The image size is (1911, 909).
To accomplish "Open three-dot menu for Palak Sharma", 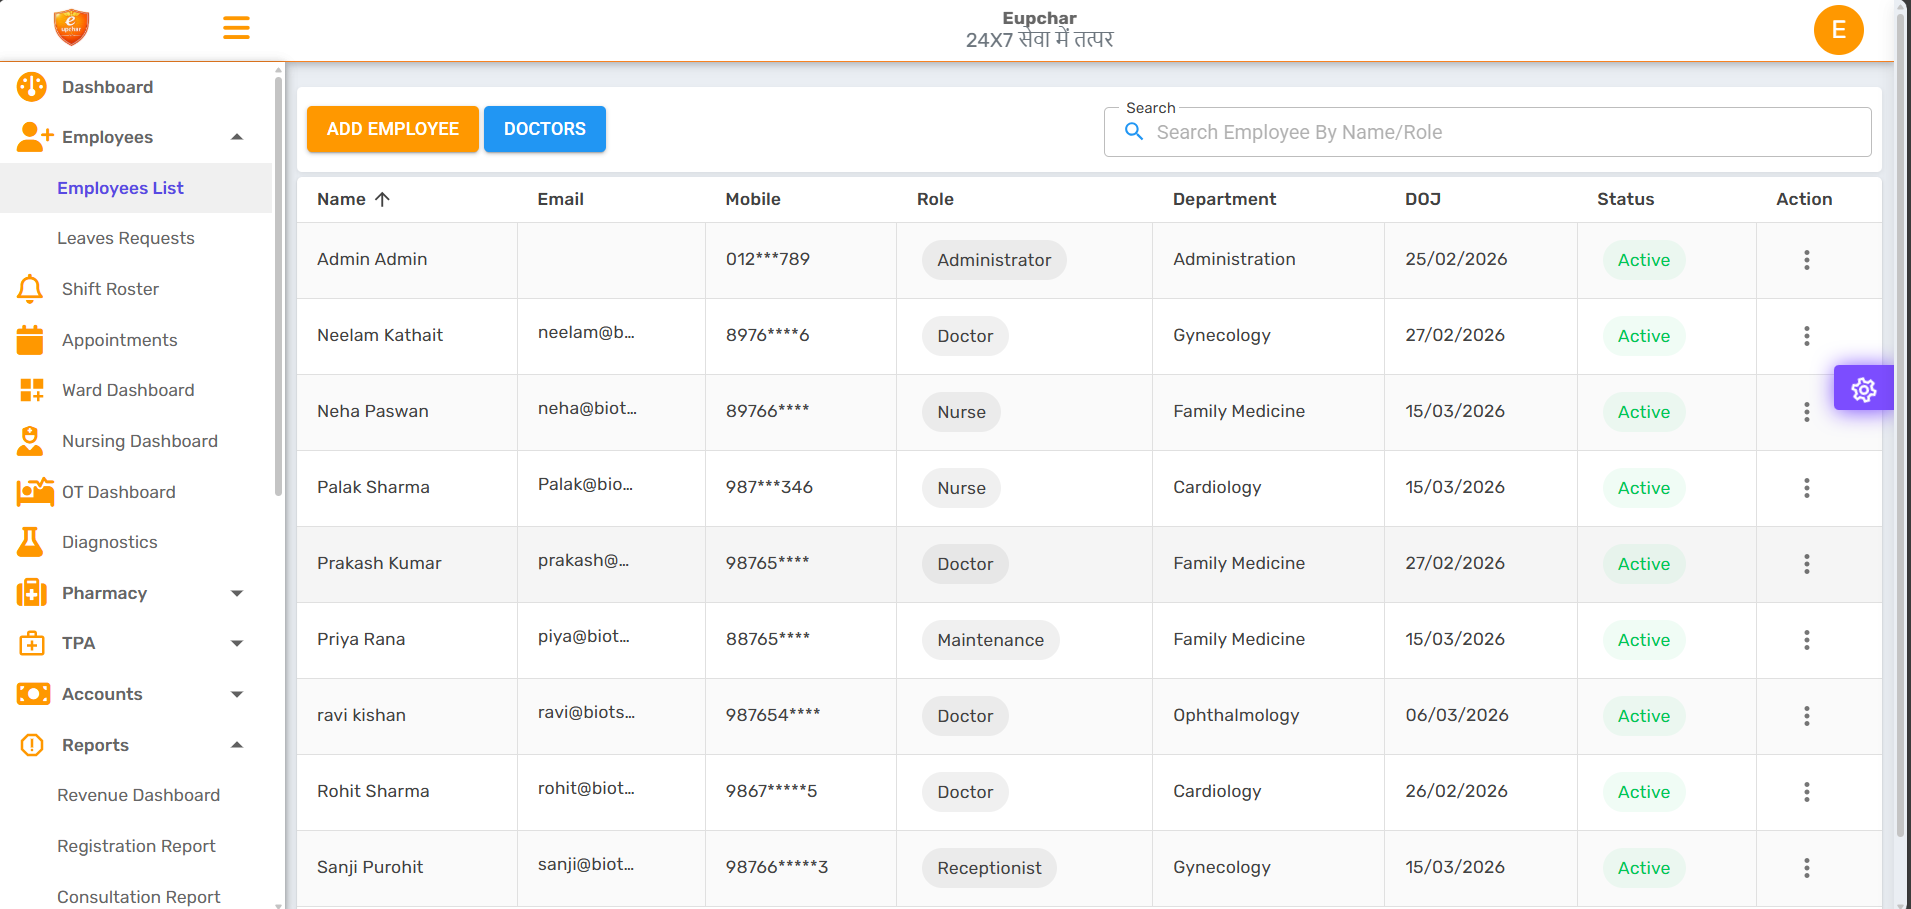I will [1806, 488].
